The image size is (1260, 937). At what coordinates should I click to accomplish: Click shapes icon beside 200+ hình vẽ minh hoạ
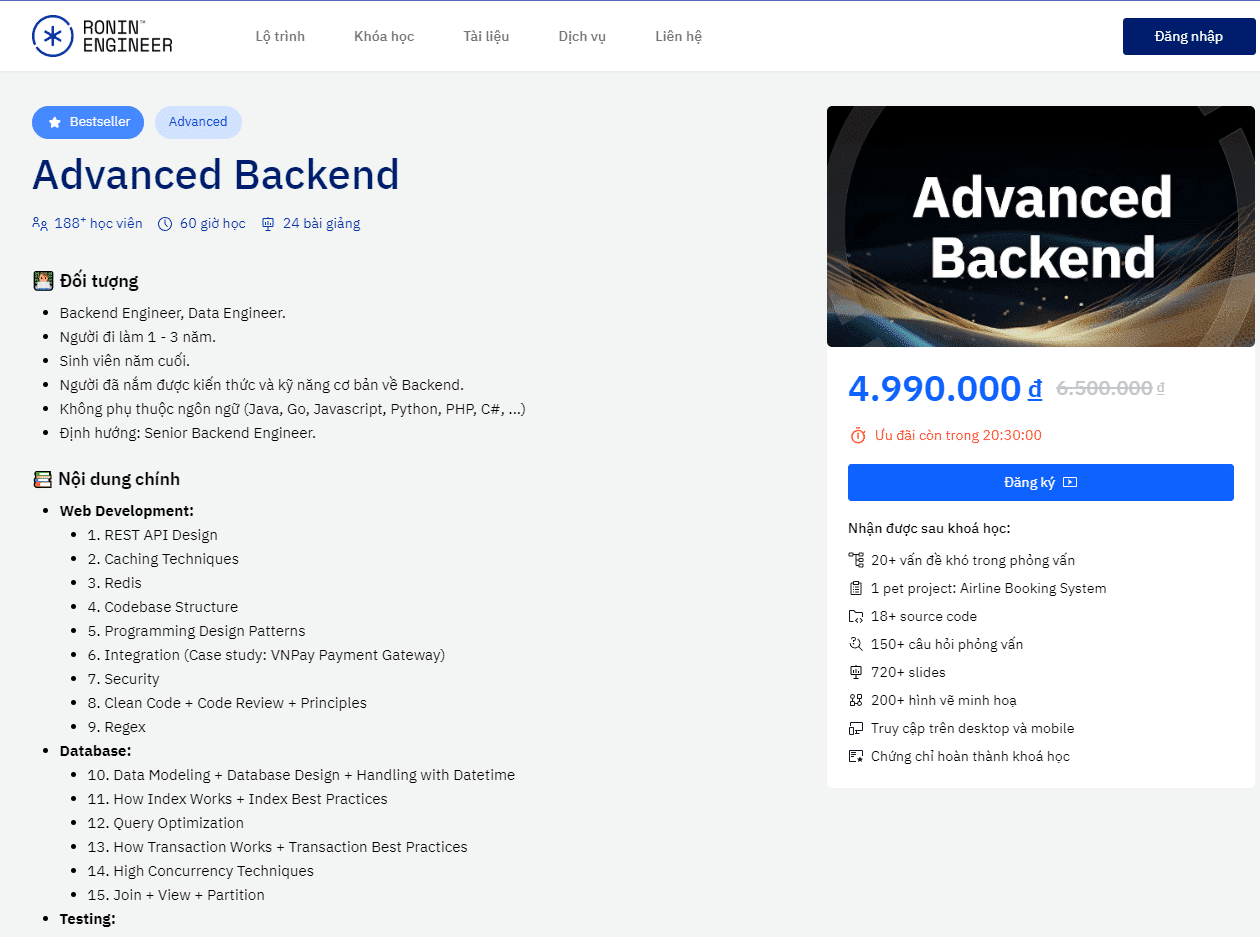(x=855, y=700)
